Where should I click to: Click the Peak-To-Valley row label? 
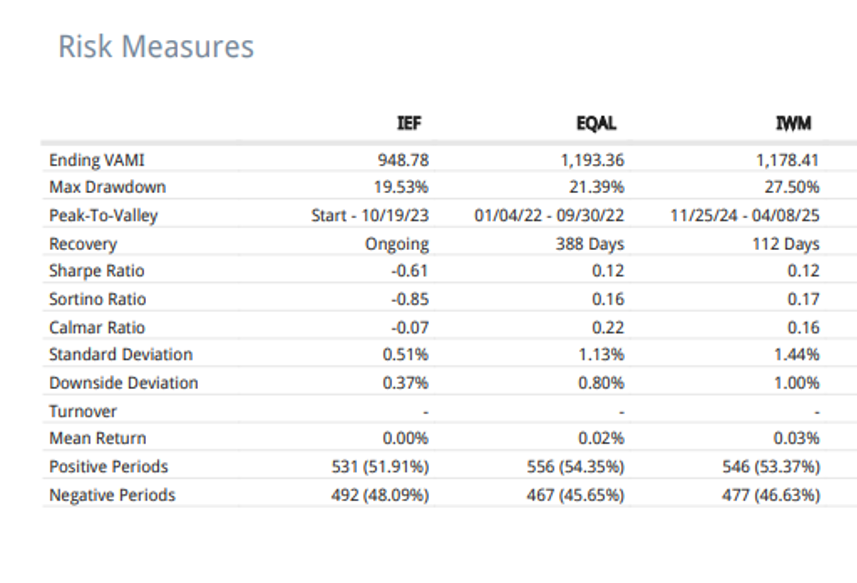[x=103, y=215]
